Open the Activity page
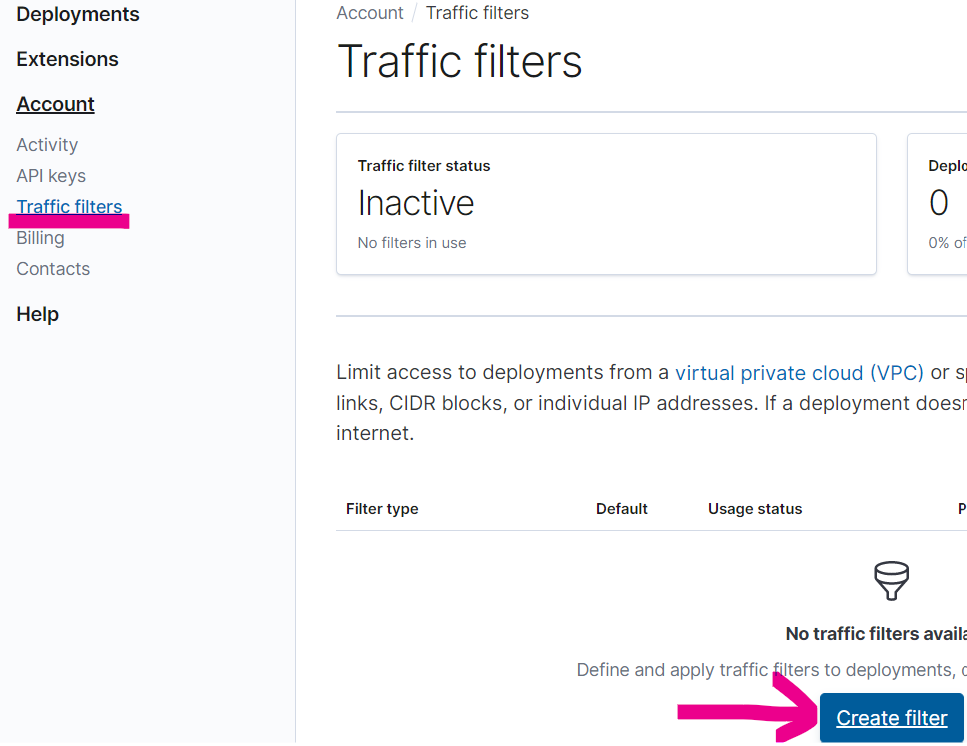Viewport: 967px width, 746px height. coord(47,145)
